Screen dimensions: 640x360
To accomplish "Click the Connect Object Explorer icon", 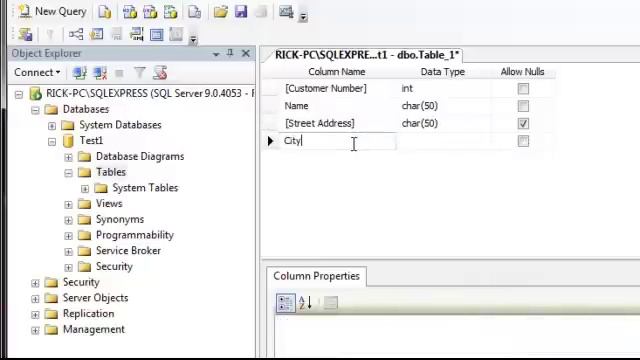I will pos(80,73).
